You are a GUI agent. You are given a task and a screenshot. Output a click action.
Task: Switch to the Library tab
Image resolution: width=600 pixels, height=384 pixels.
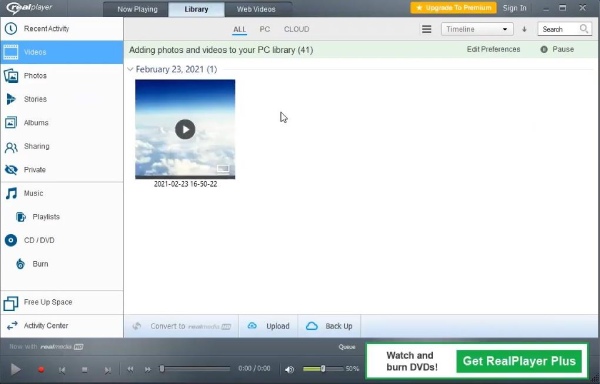[x=196, y=9]
